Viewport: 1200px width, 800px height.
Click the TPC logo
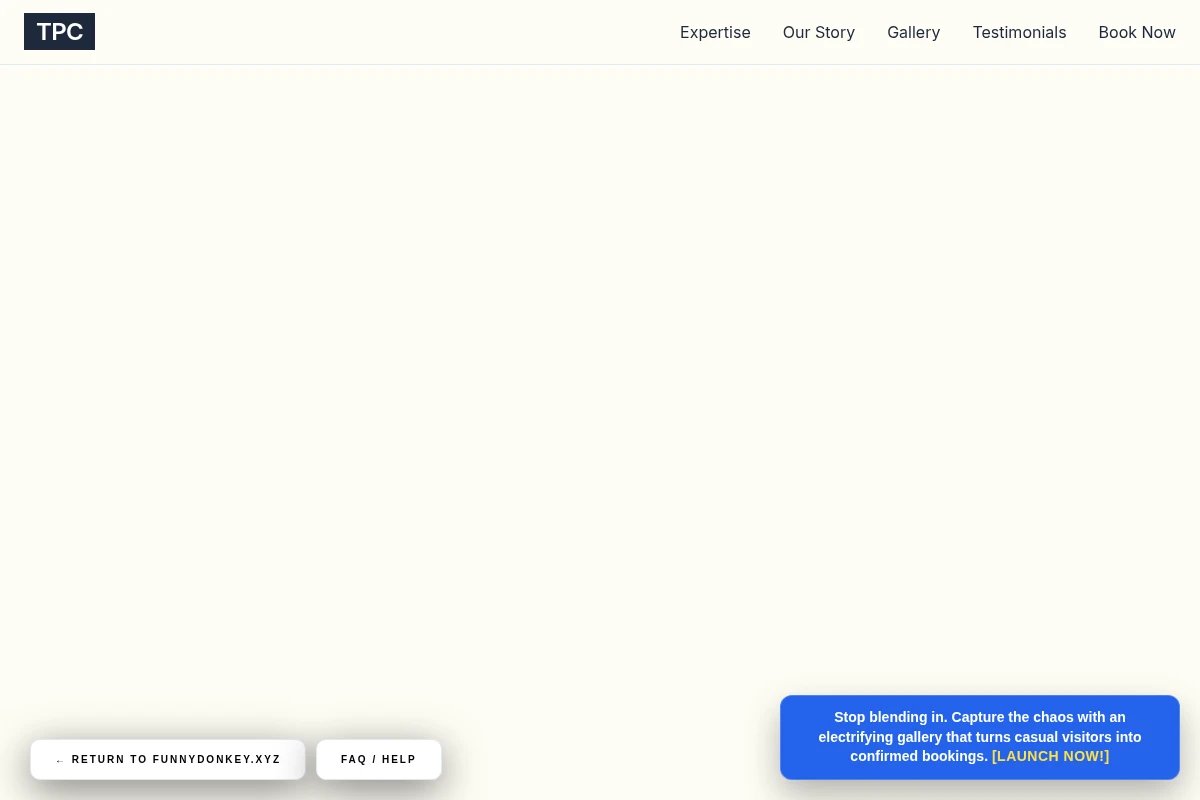(59, 32)
